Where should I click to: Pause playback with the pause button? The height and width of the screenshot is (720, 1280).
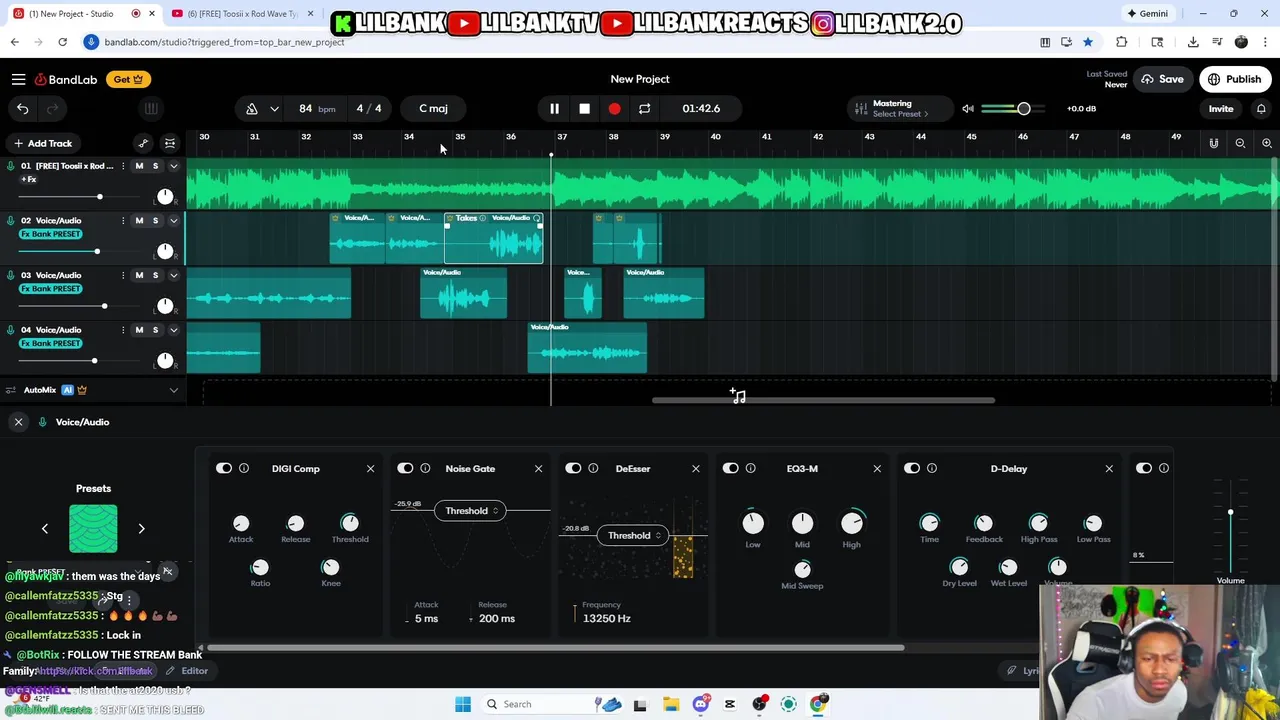[554, 108]
